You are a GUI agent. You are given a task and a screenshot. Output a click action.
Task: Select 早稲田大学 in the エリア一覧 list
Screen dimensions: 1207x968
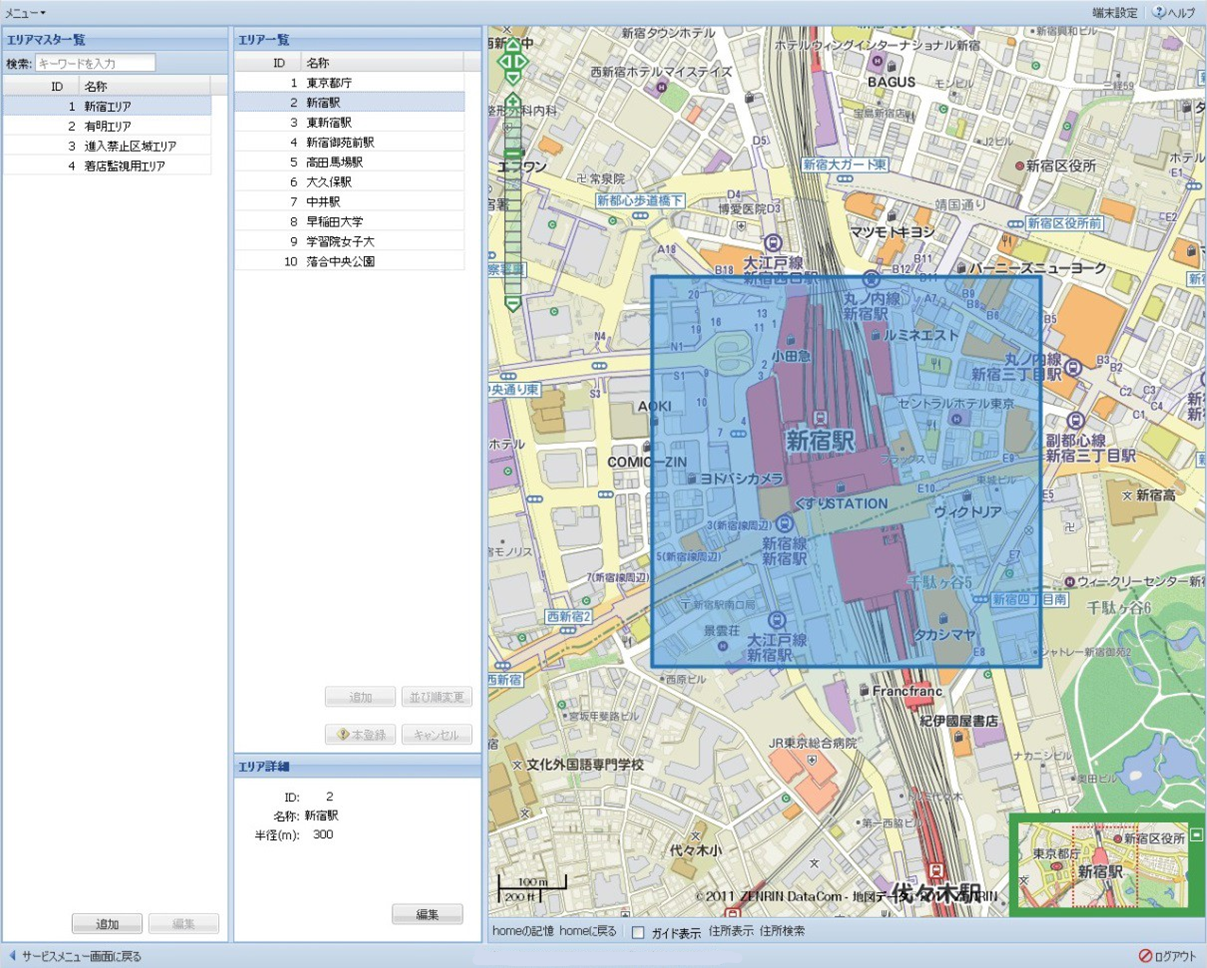[x=350, y=221]
